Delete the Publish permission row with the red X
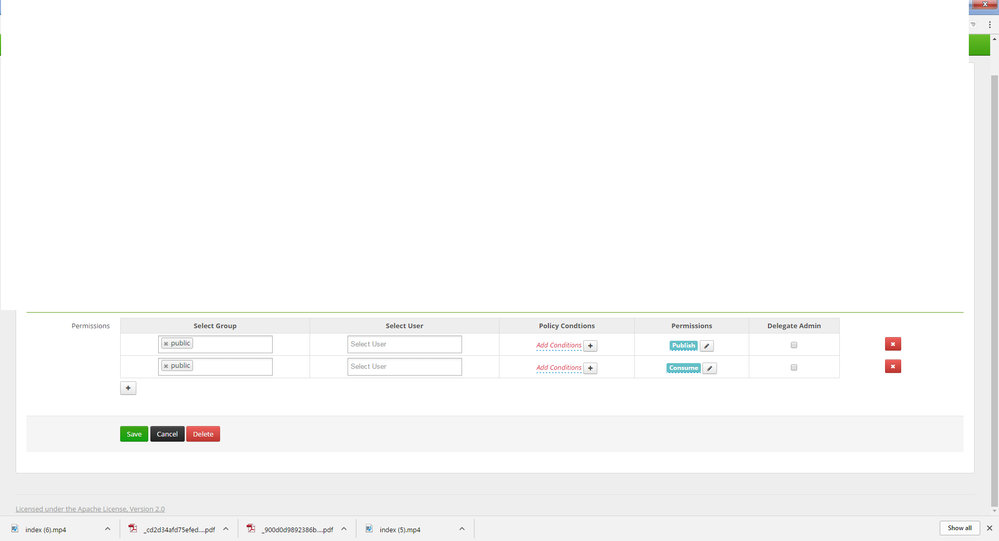 pyautogui.click(x=893, y=344)
